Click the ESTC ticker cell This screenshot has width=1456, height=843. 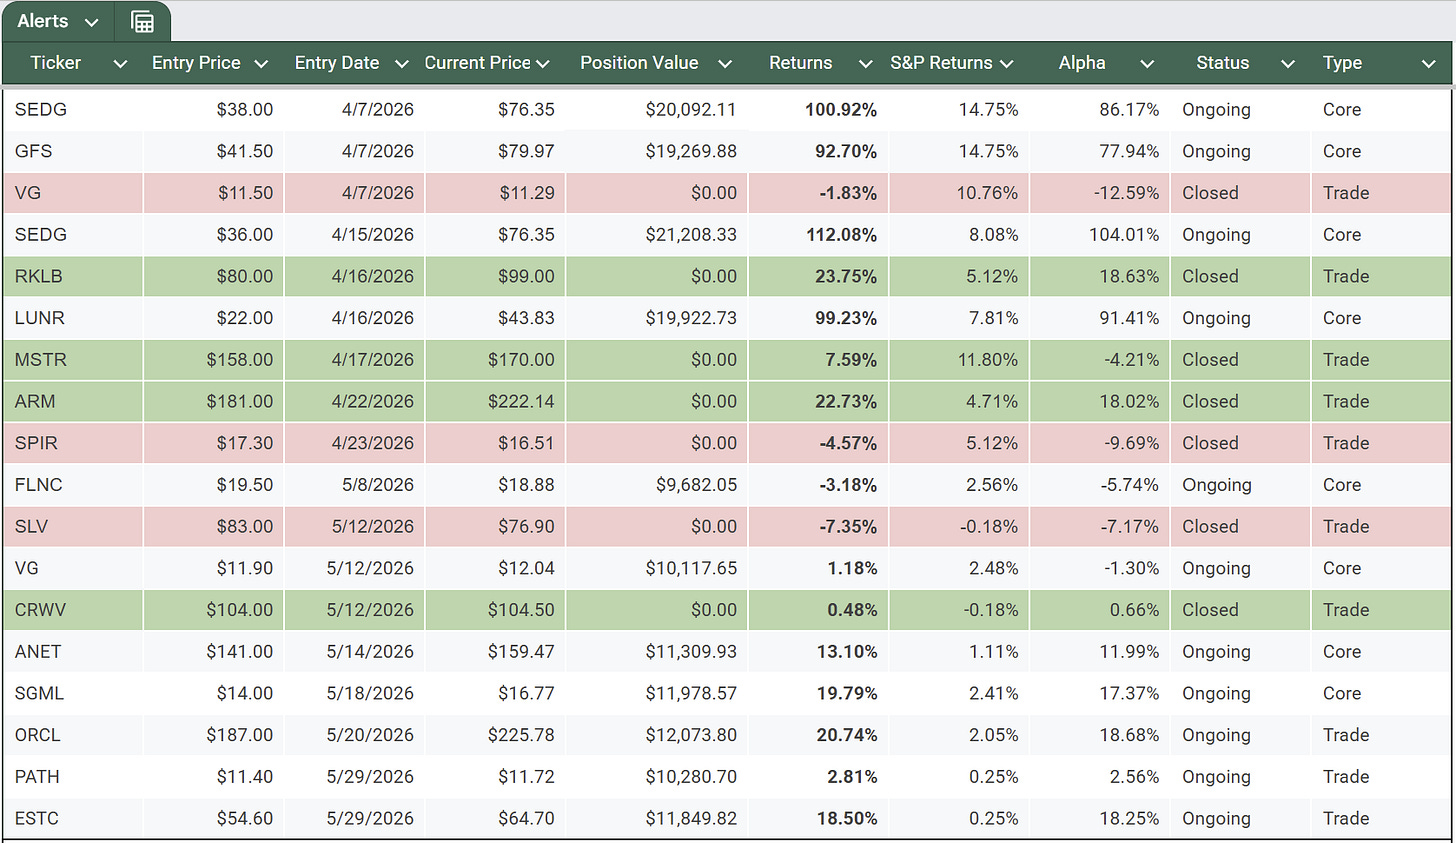73,818
